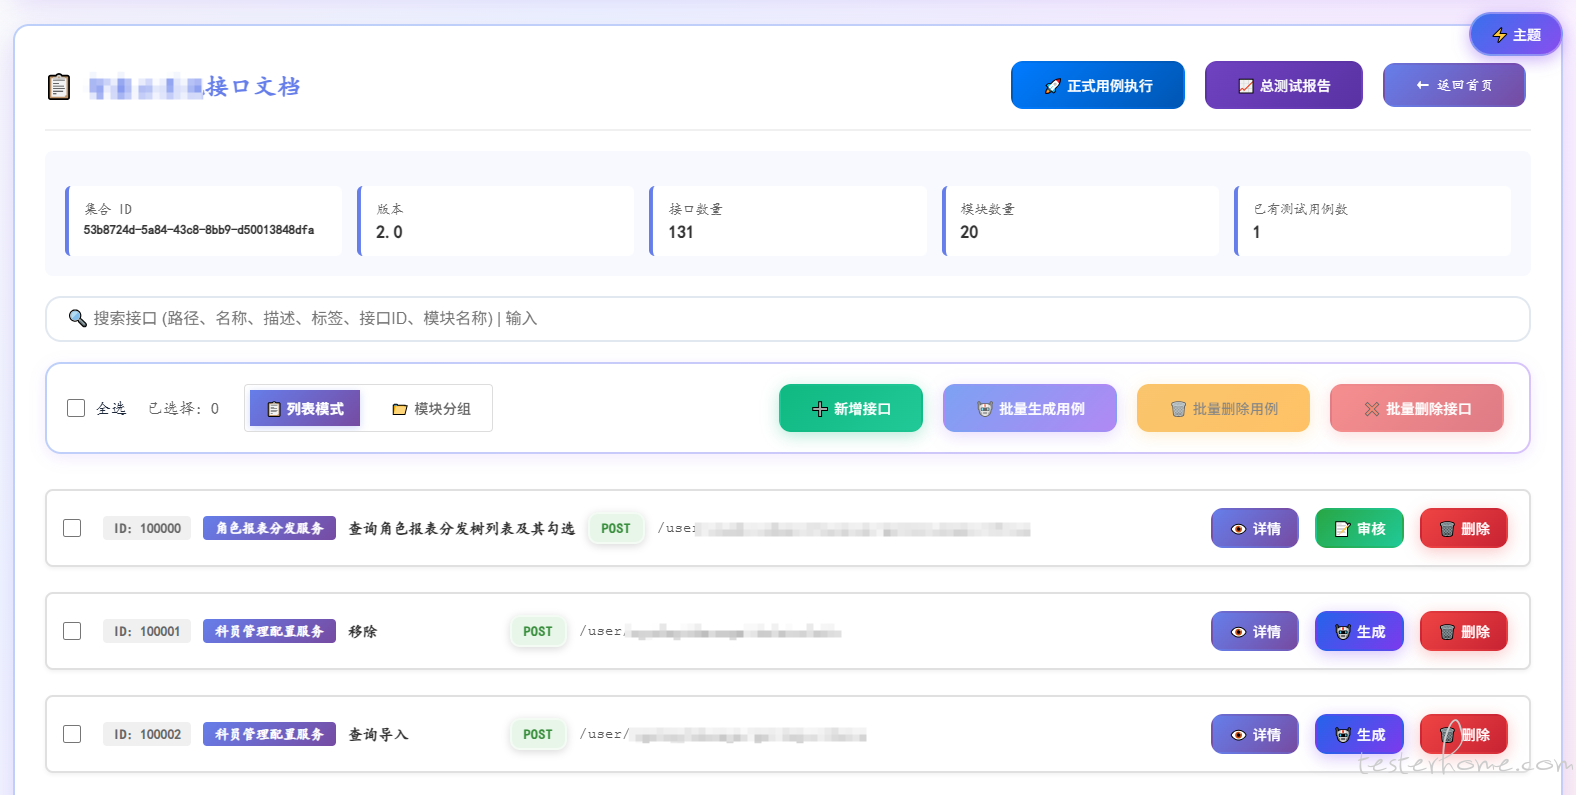Image resolution: width=1576 pixels, height=795 pixels.
Task: View 详情 for 查询角色报表分发树 interface
Action: 1254,529
